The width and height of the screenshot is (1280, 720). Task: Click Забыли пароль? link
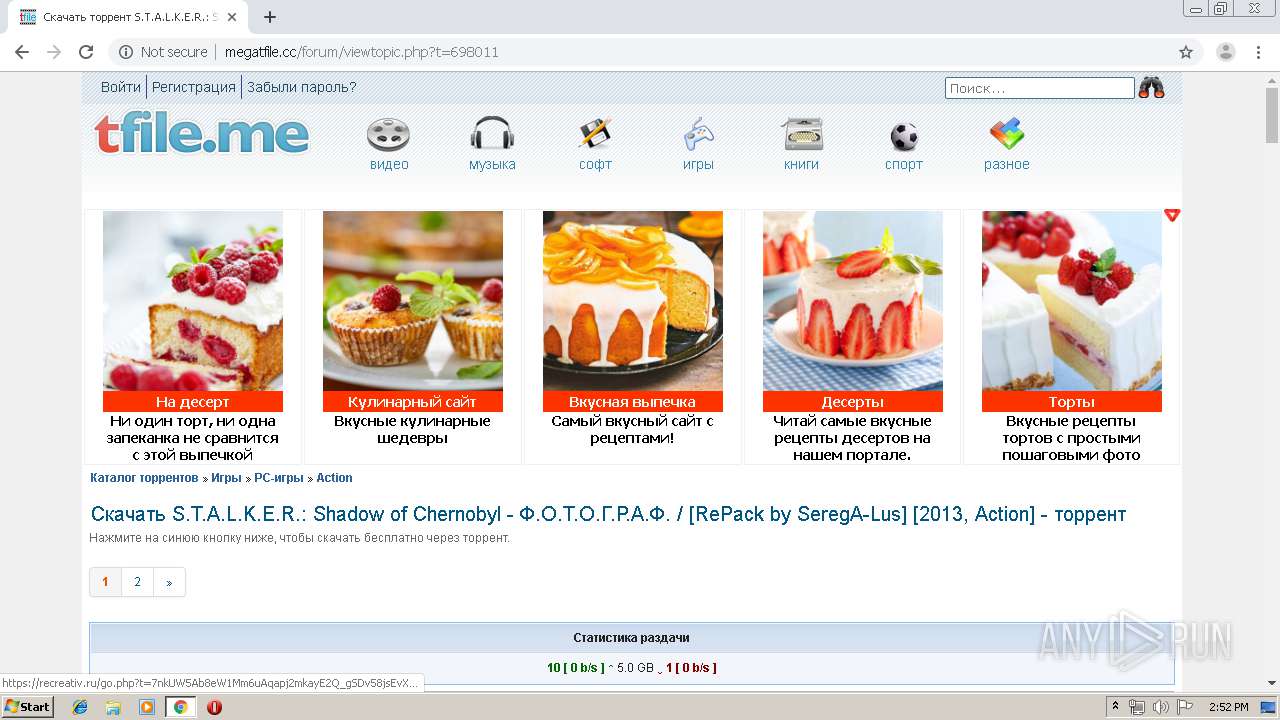302,87
